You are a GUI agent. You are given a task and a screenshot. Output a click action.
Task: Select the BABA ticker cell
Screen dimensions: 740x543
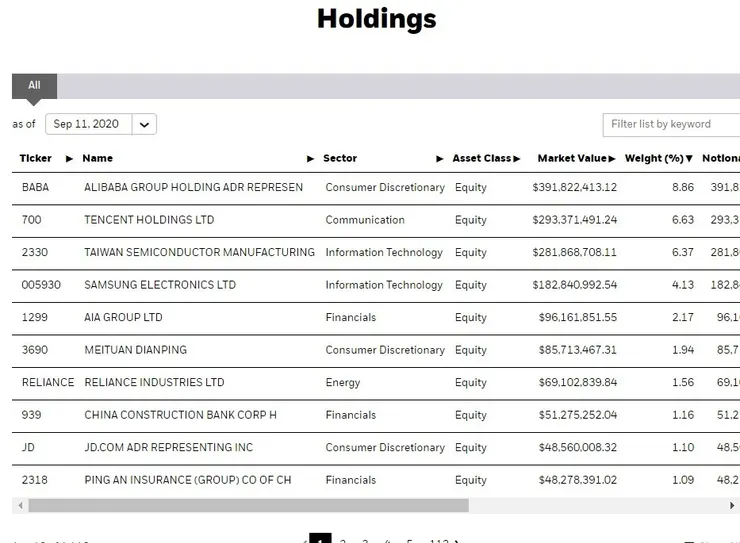[35, 187]
